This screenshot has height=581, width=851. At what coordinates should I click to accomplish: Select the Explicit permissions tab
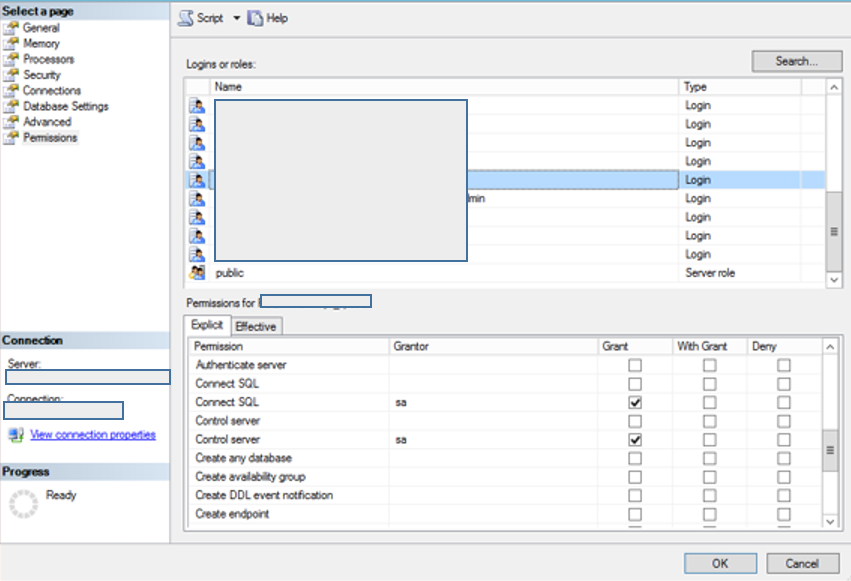point(206,326)
